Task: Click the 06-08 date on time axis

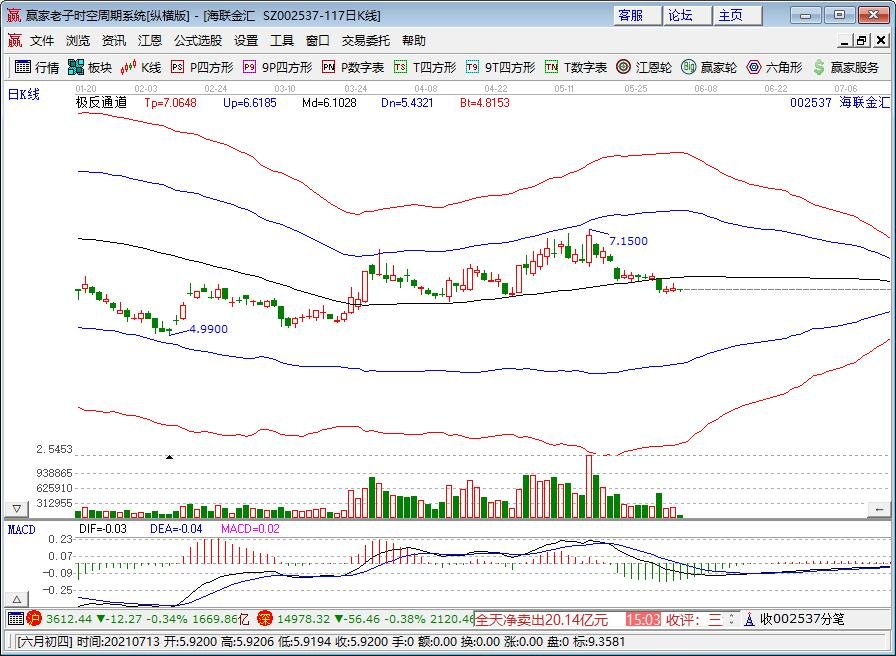Action: click(x=706, y=89)
